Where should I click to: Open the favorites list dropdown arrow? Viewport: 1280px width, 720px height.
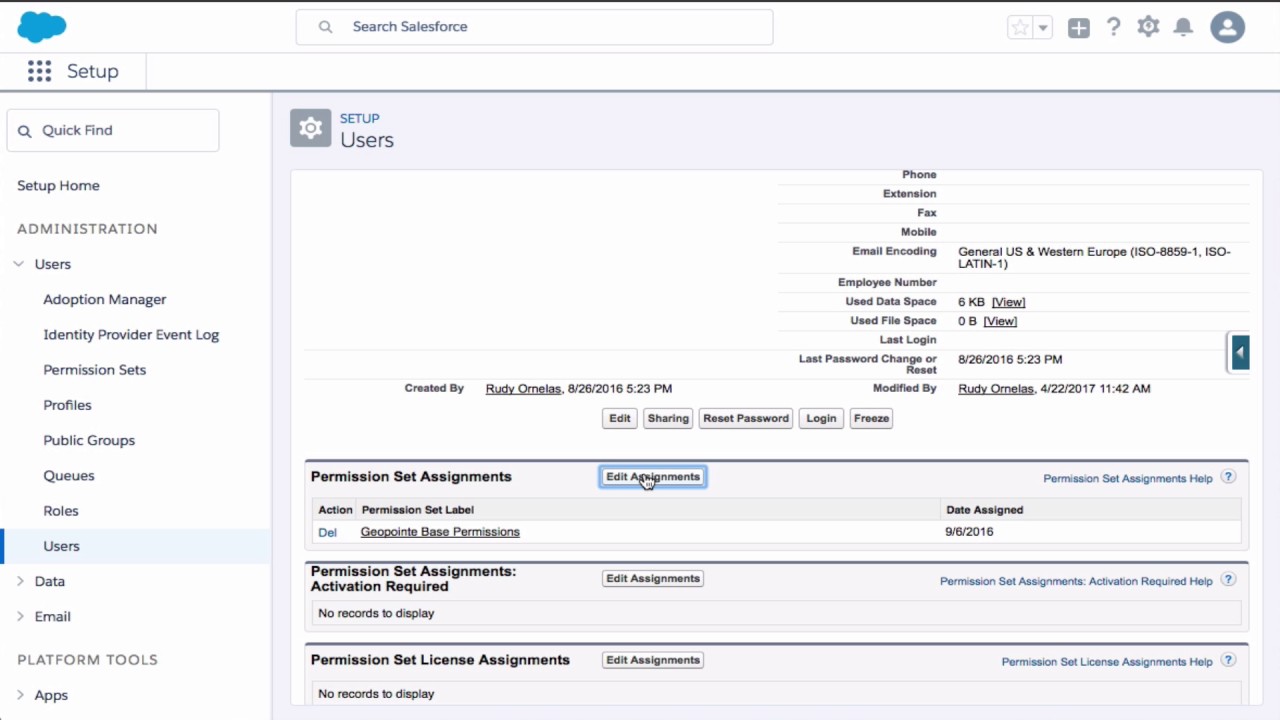pos(1043,28)
